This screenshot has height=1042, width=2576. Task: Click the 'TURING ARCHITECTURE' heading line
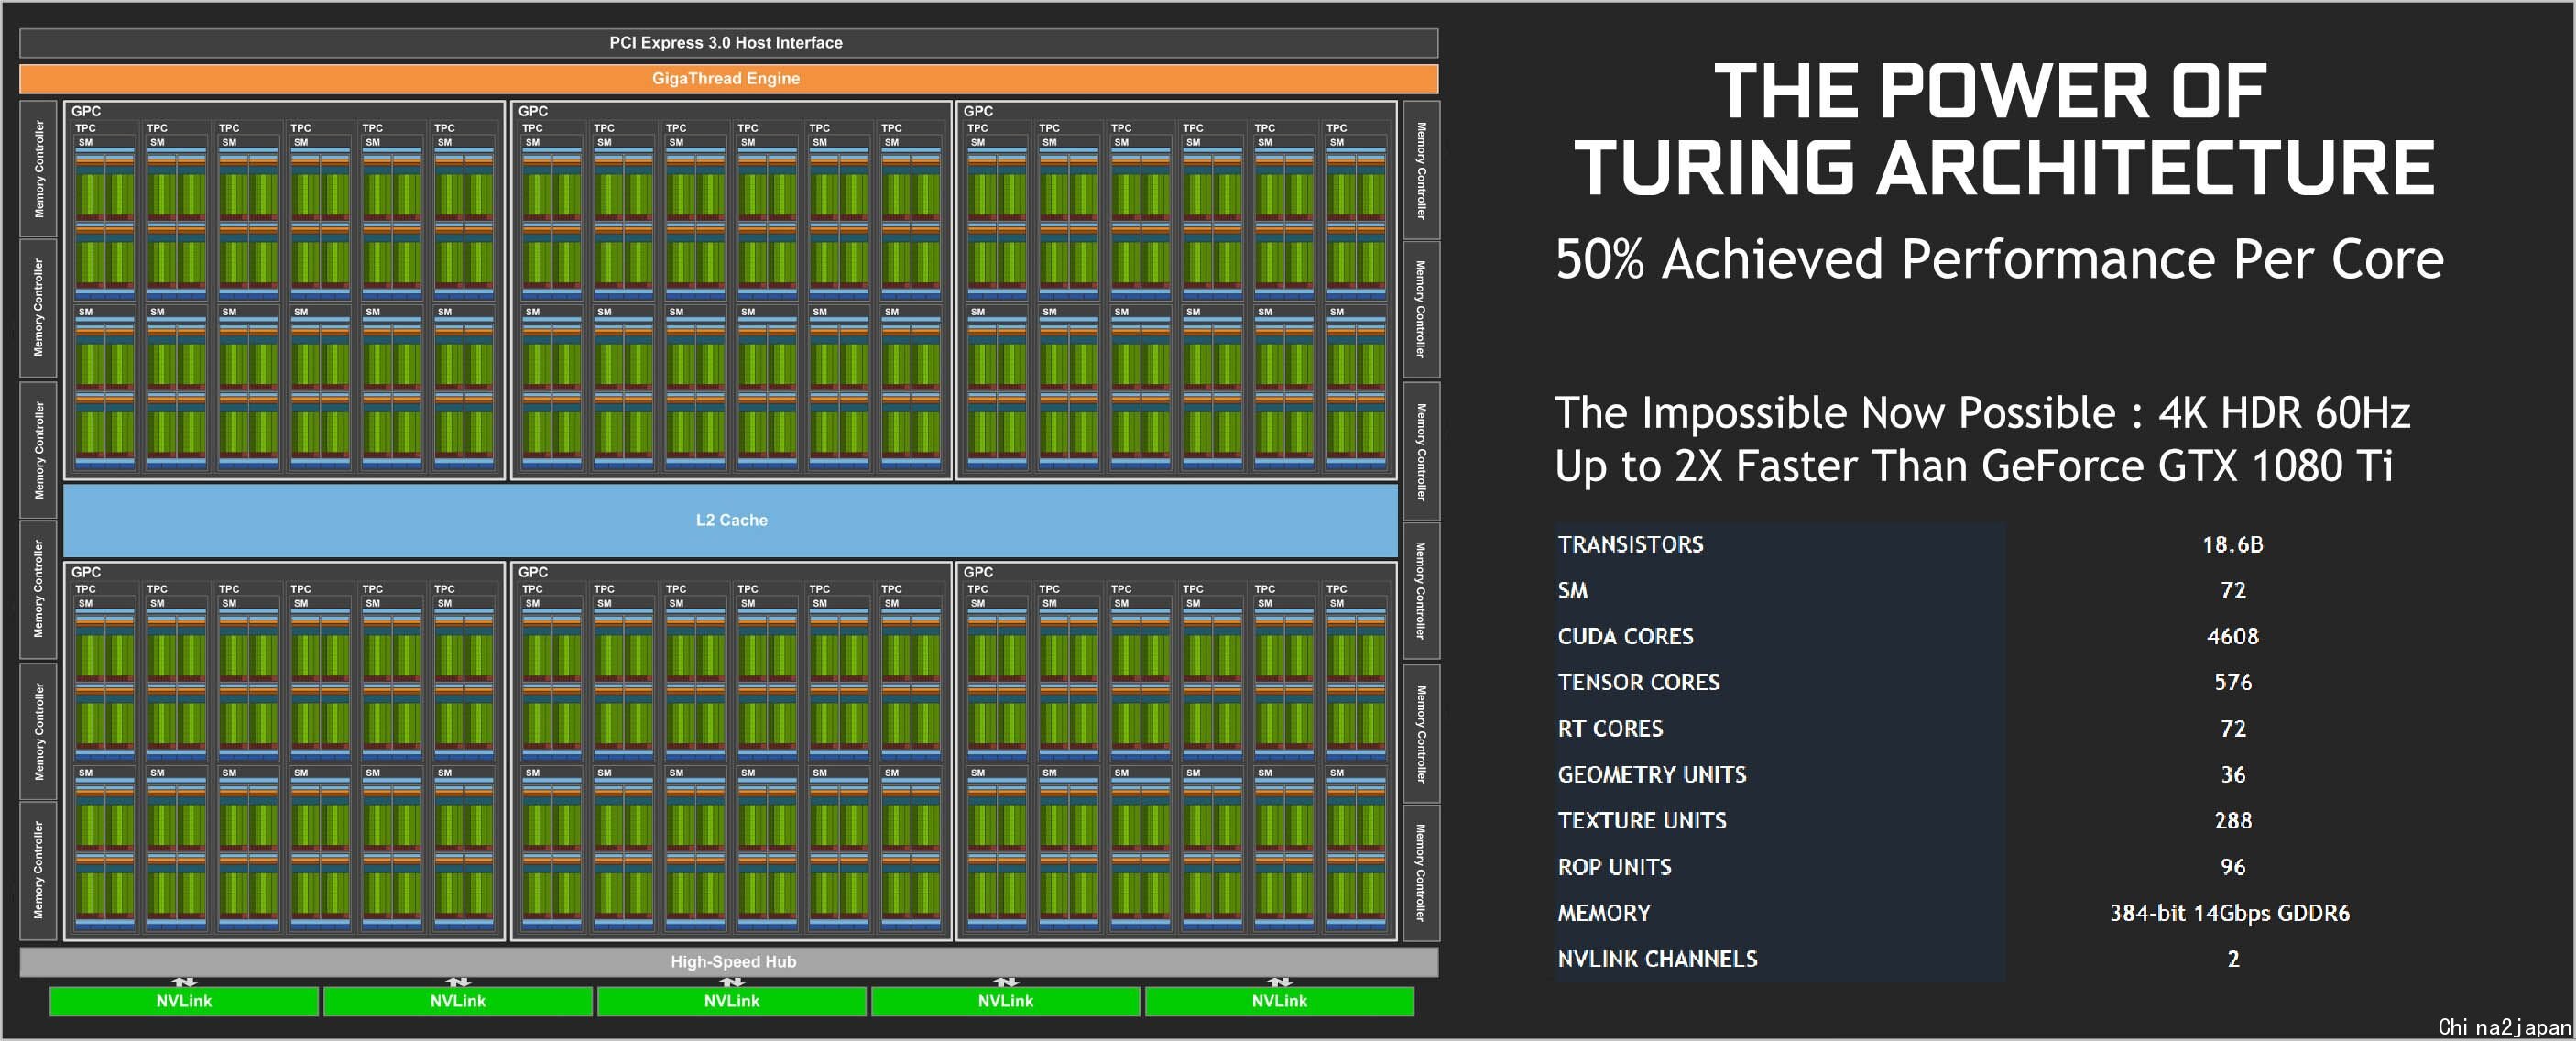pyautogui.click(x=2004, y=168)
